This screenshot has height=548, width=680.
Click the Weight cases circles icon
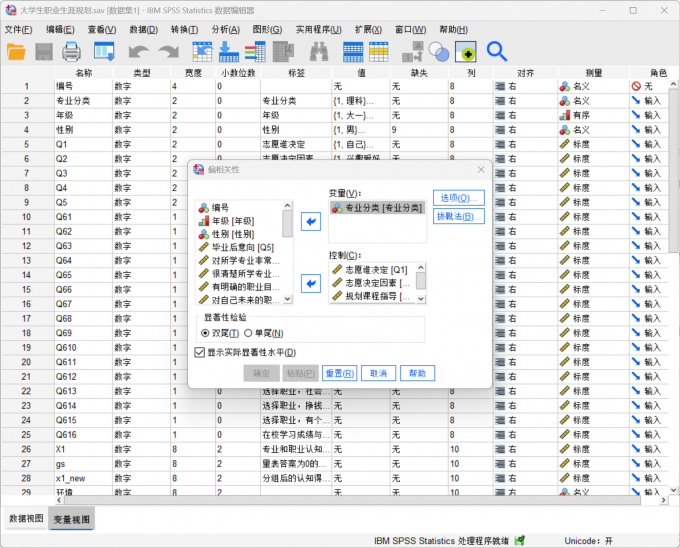pyautogui.click(x=439, y=52)
